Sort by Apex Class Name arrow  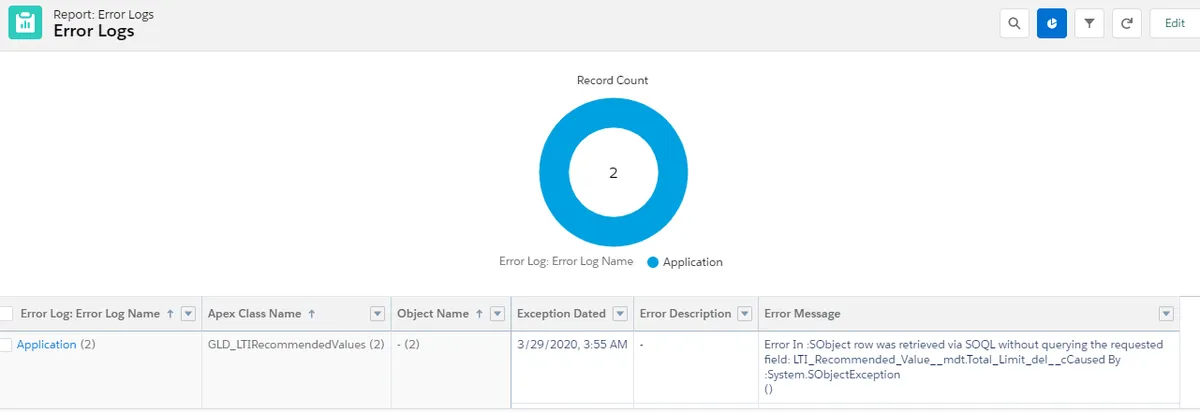tap(311, 314)
